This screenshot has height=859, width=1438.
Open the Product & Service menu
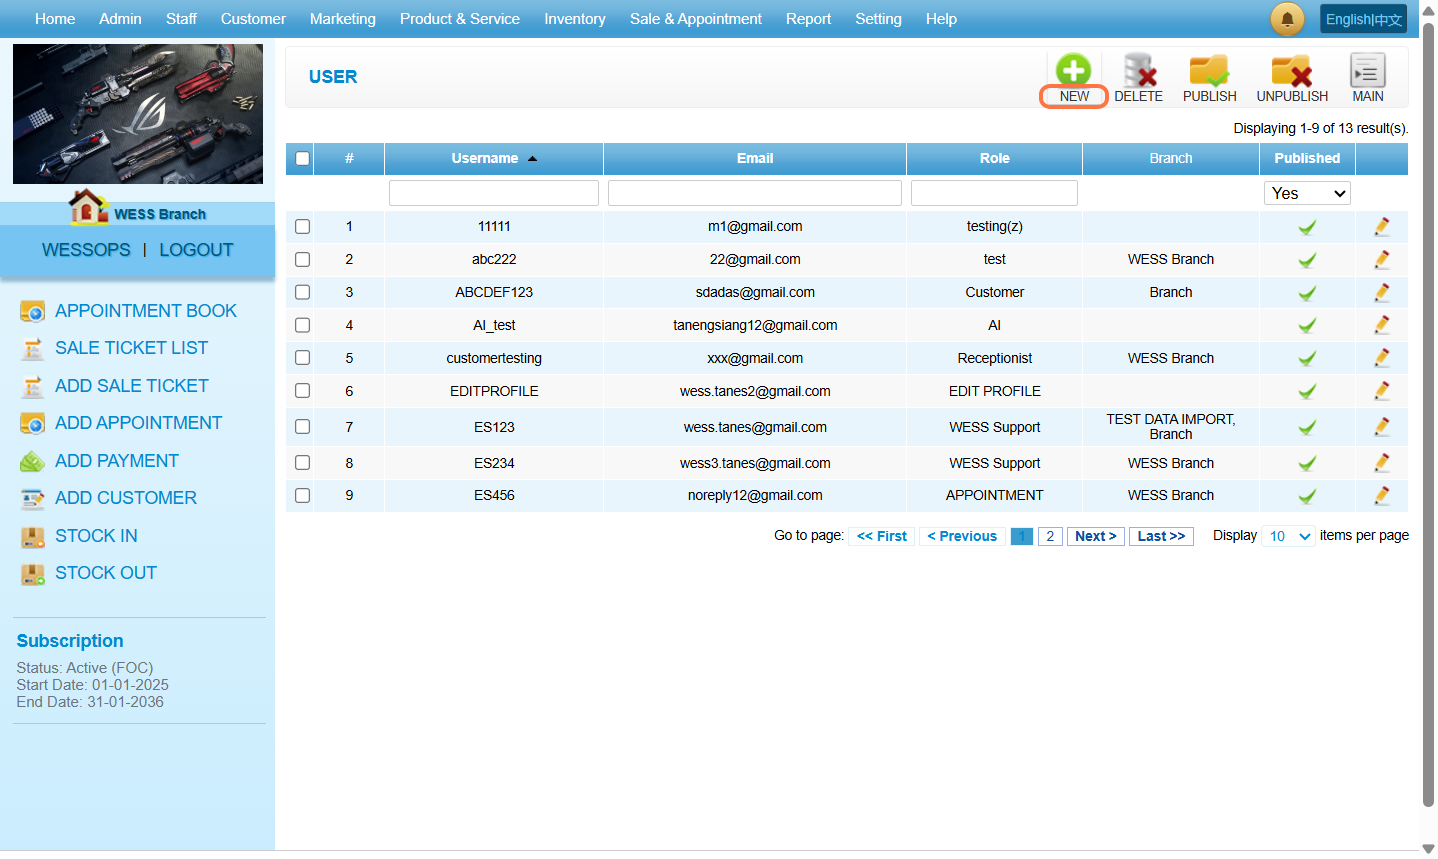460,19
